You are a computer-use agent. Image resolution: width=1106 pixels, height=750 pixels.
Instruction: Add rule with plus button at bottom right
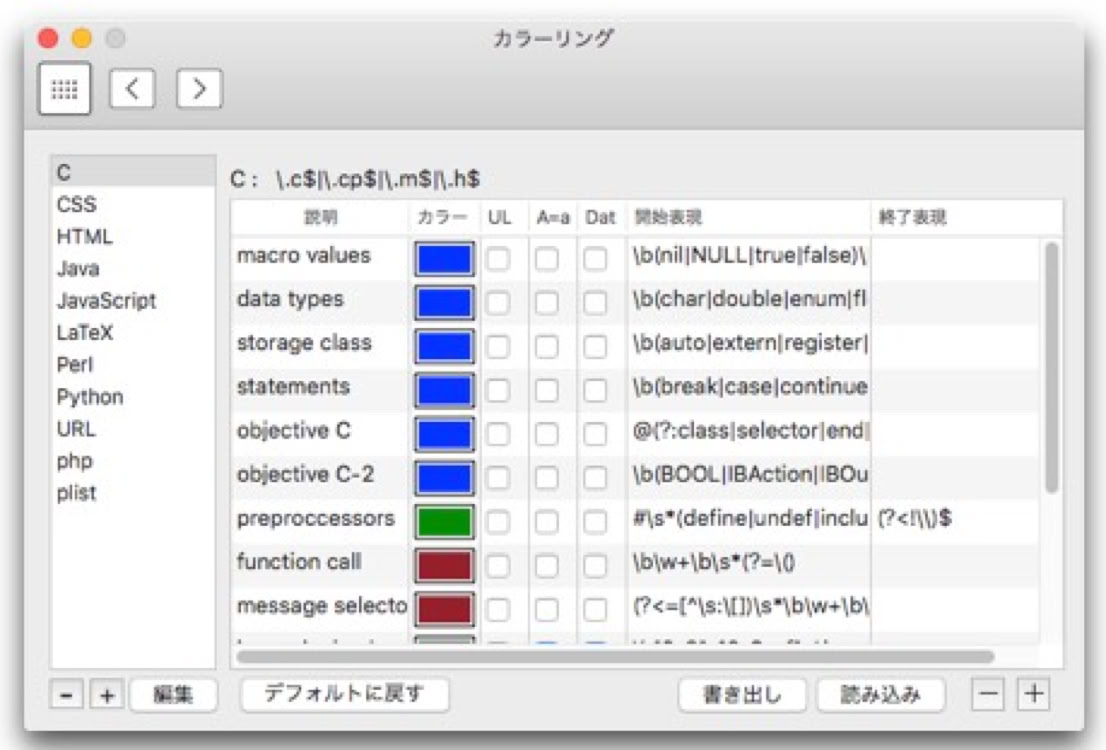coord(1035,694)
